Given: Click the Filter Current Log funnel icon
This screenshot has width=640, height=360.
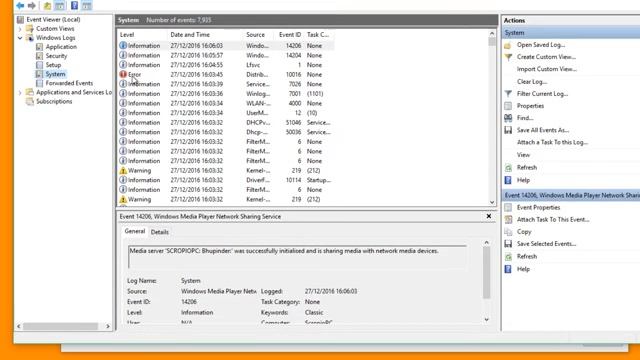Looking at the screenshot, I should [508, 94].
